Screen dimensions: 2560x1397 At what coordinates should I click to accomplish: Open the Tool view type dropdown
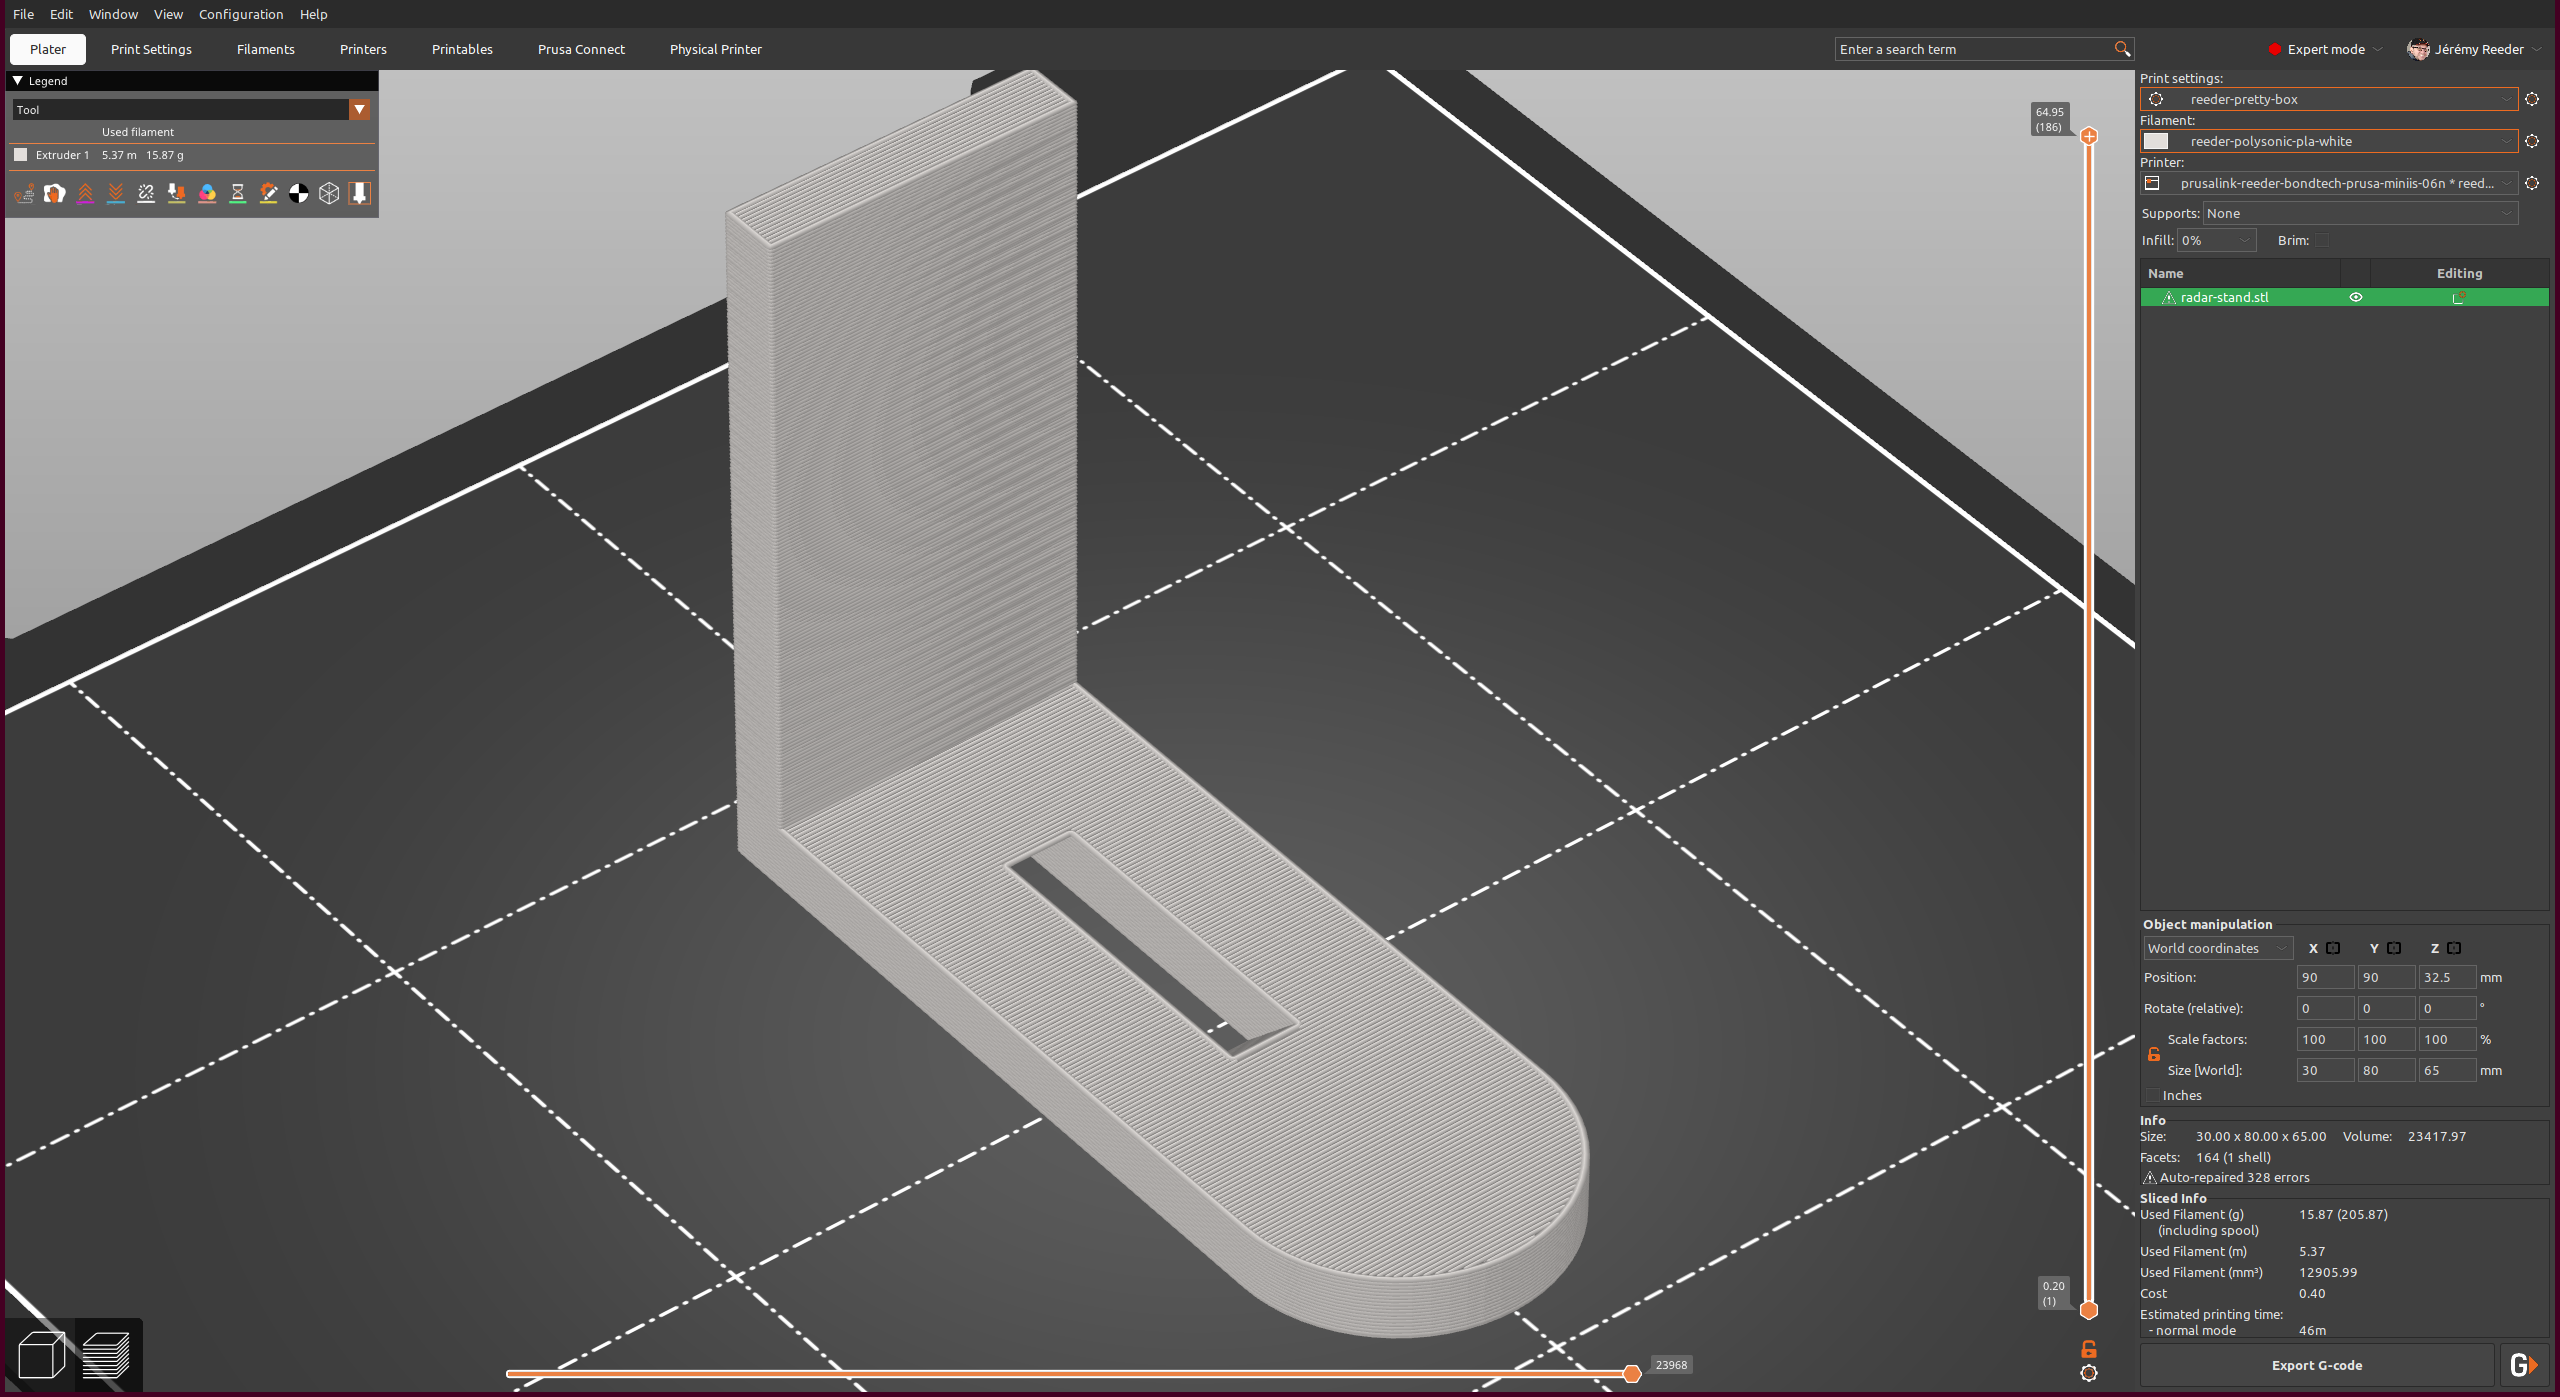(191, 110)
